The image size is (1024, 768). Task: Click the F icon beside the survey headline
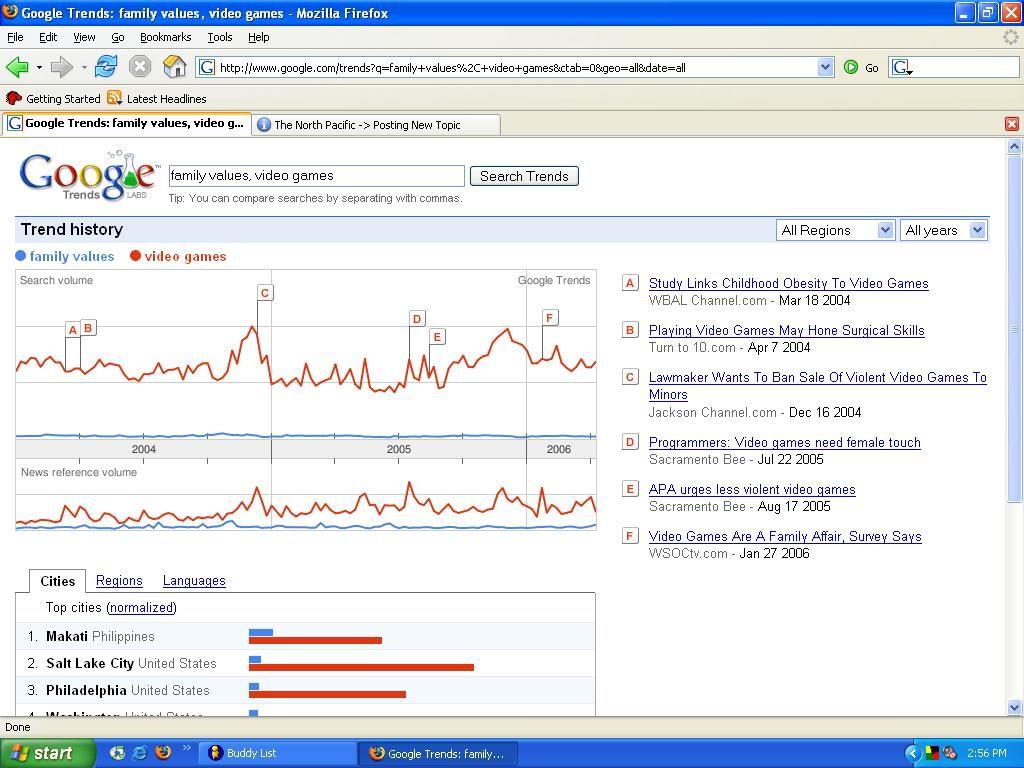point(630,536)
